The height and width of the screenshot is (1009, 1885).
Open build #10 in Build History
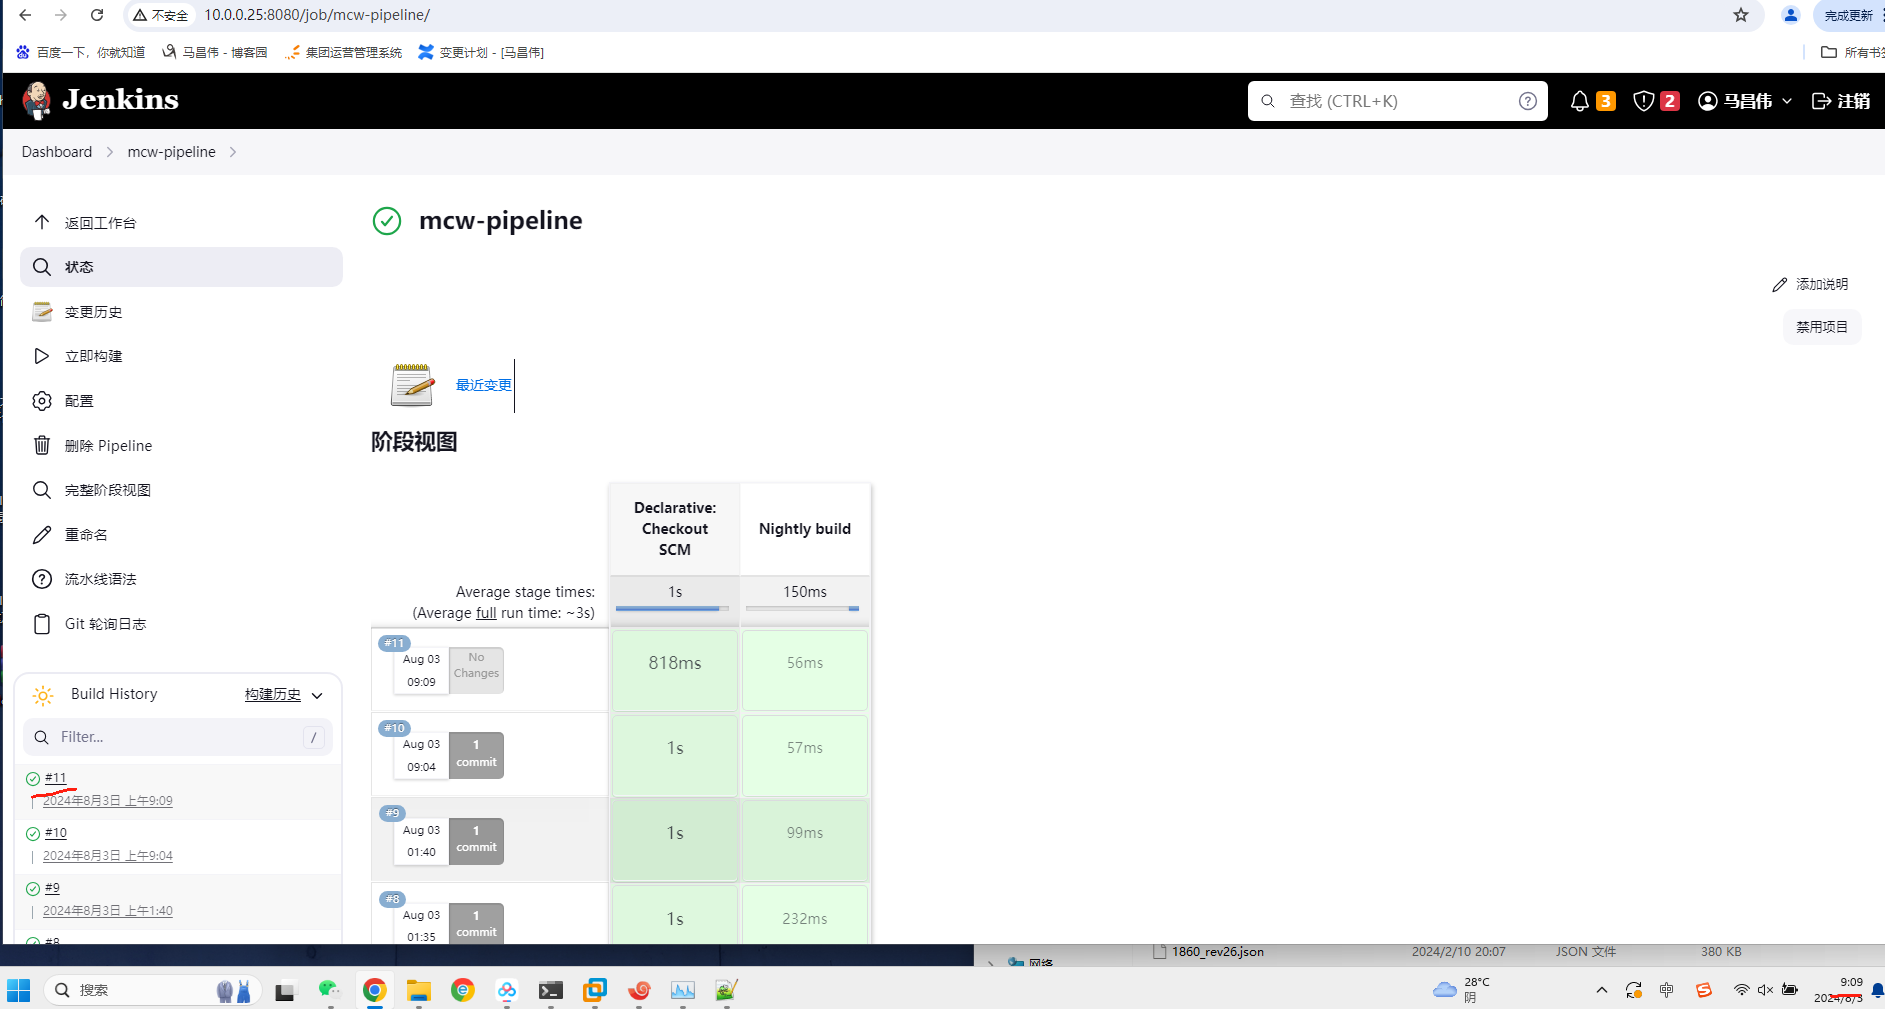56,833
